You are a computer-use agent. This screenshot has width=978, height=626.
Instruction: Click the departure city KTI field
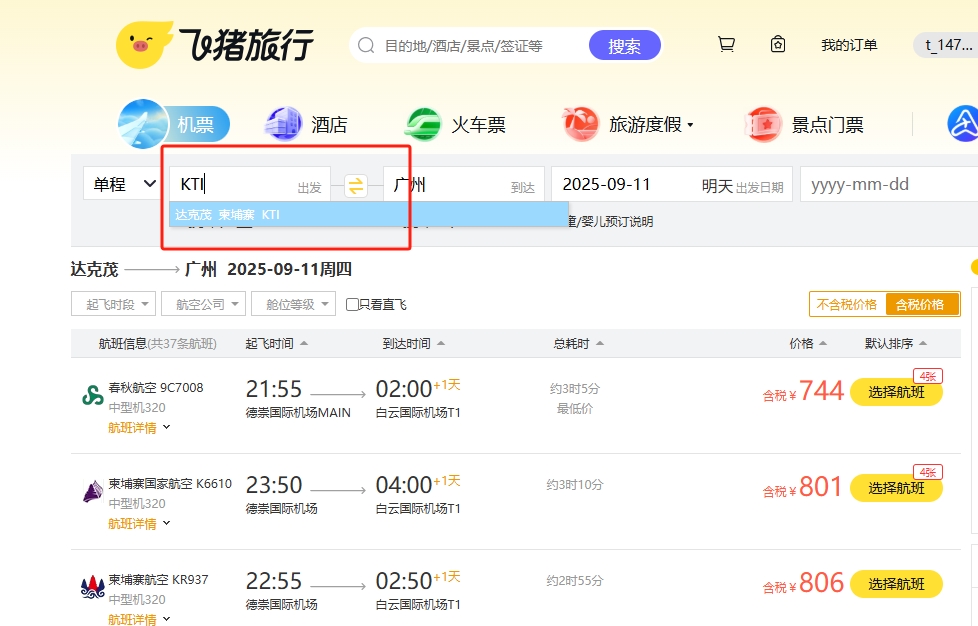[x=250, y=184]
